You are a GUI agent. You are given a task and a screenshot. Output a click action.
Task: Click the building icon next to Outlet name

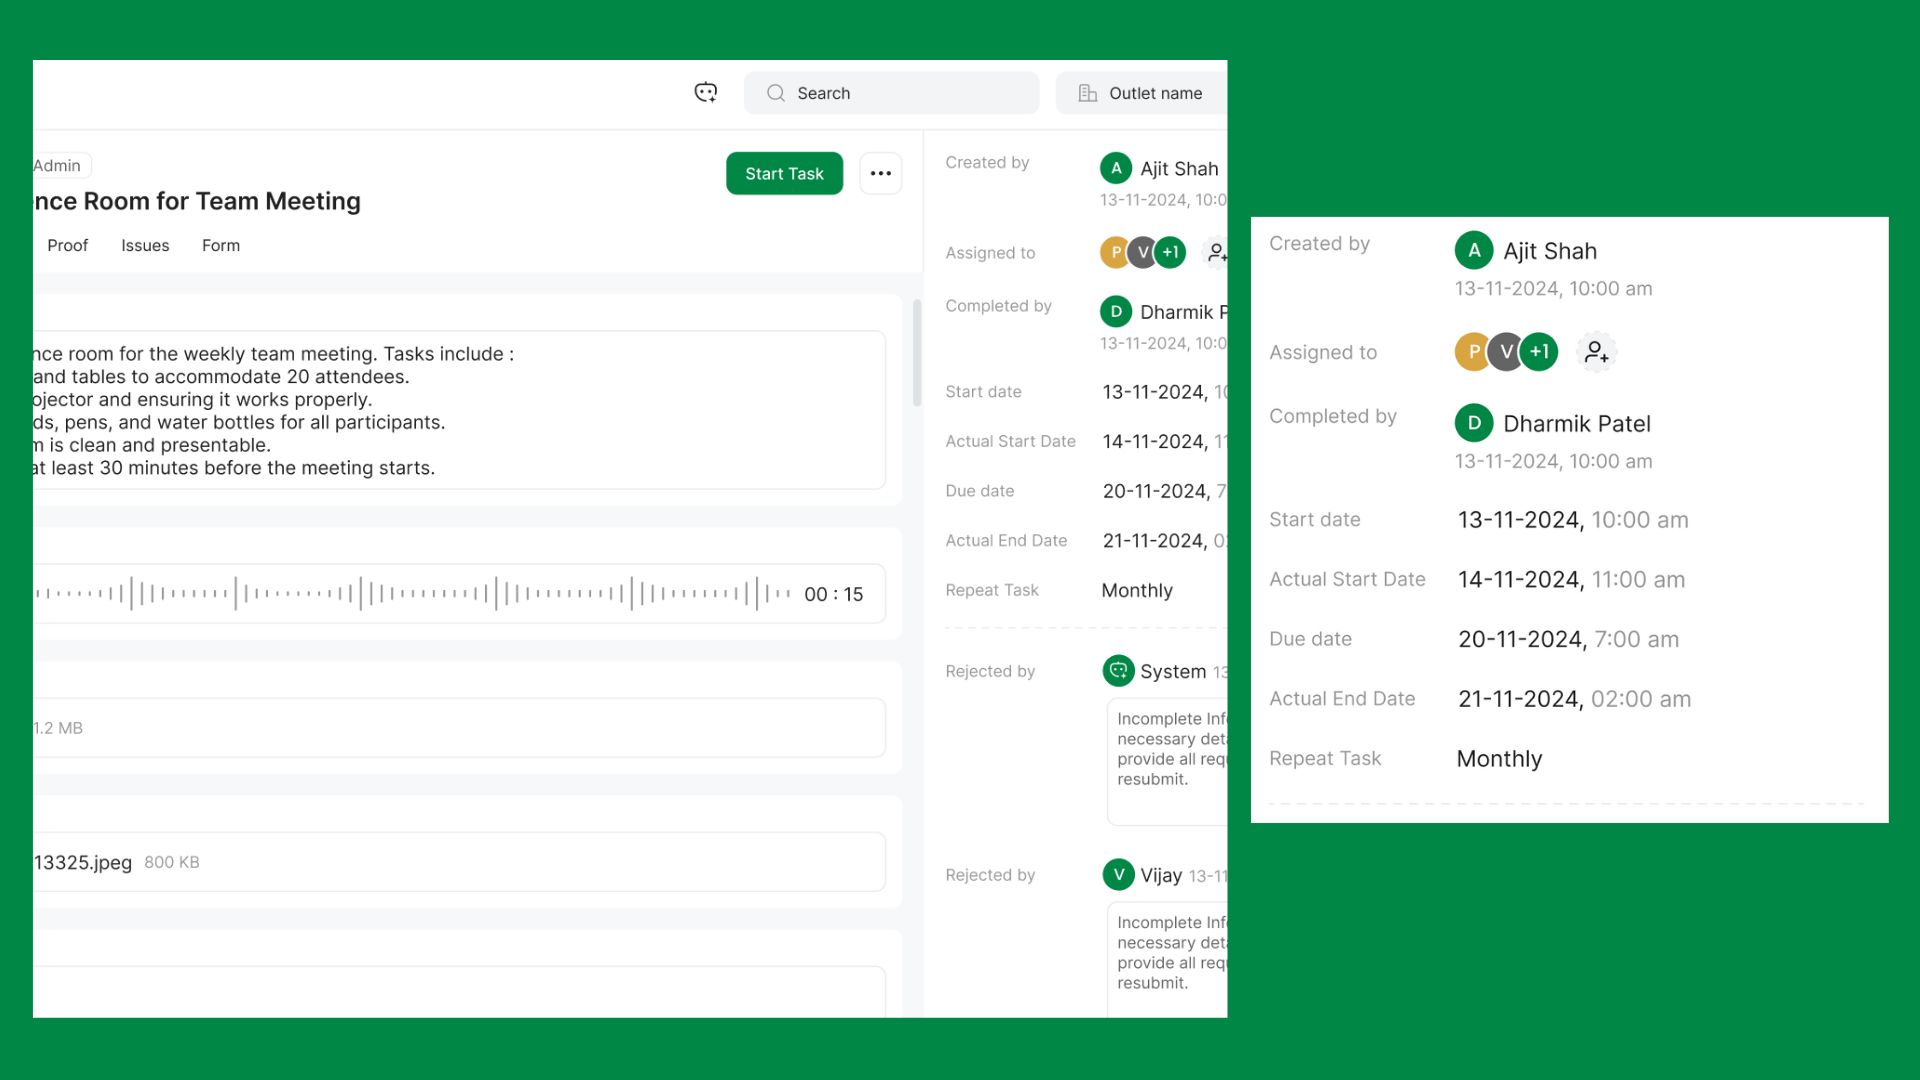(1087, 93)
